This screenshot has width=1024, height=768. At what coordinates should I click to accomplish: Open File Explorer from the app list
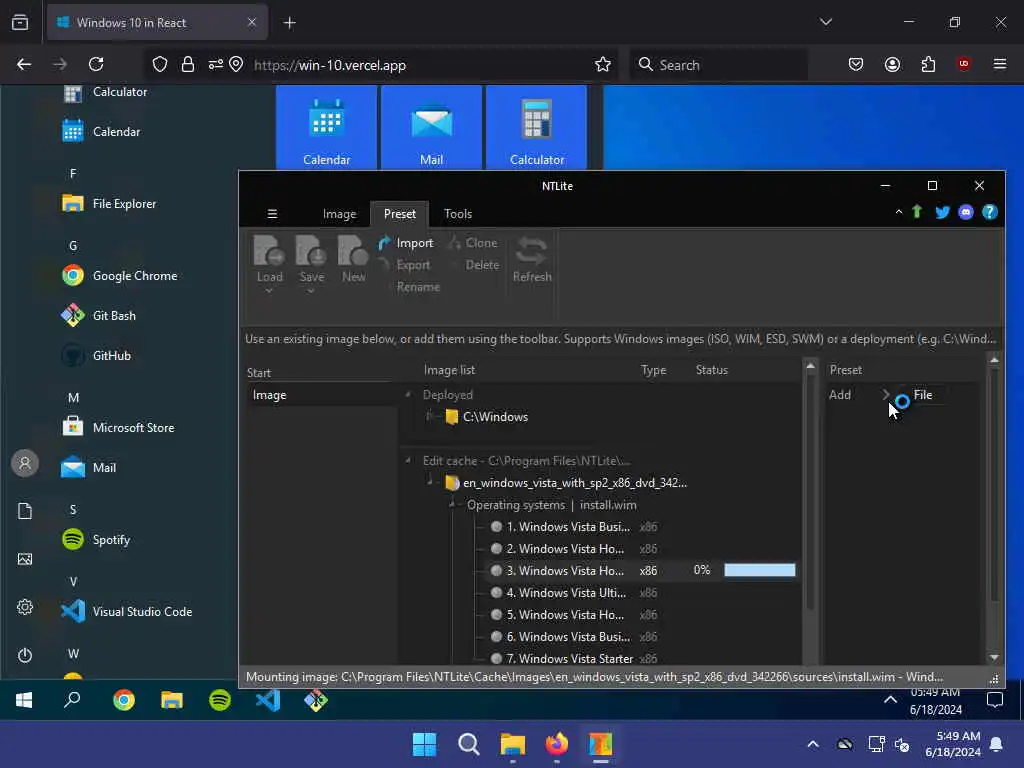pyautogui.click(x=109, y=204)
